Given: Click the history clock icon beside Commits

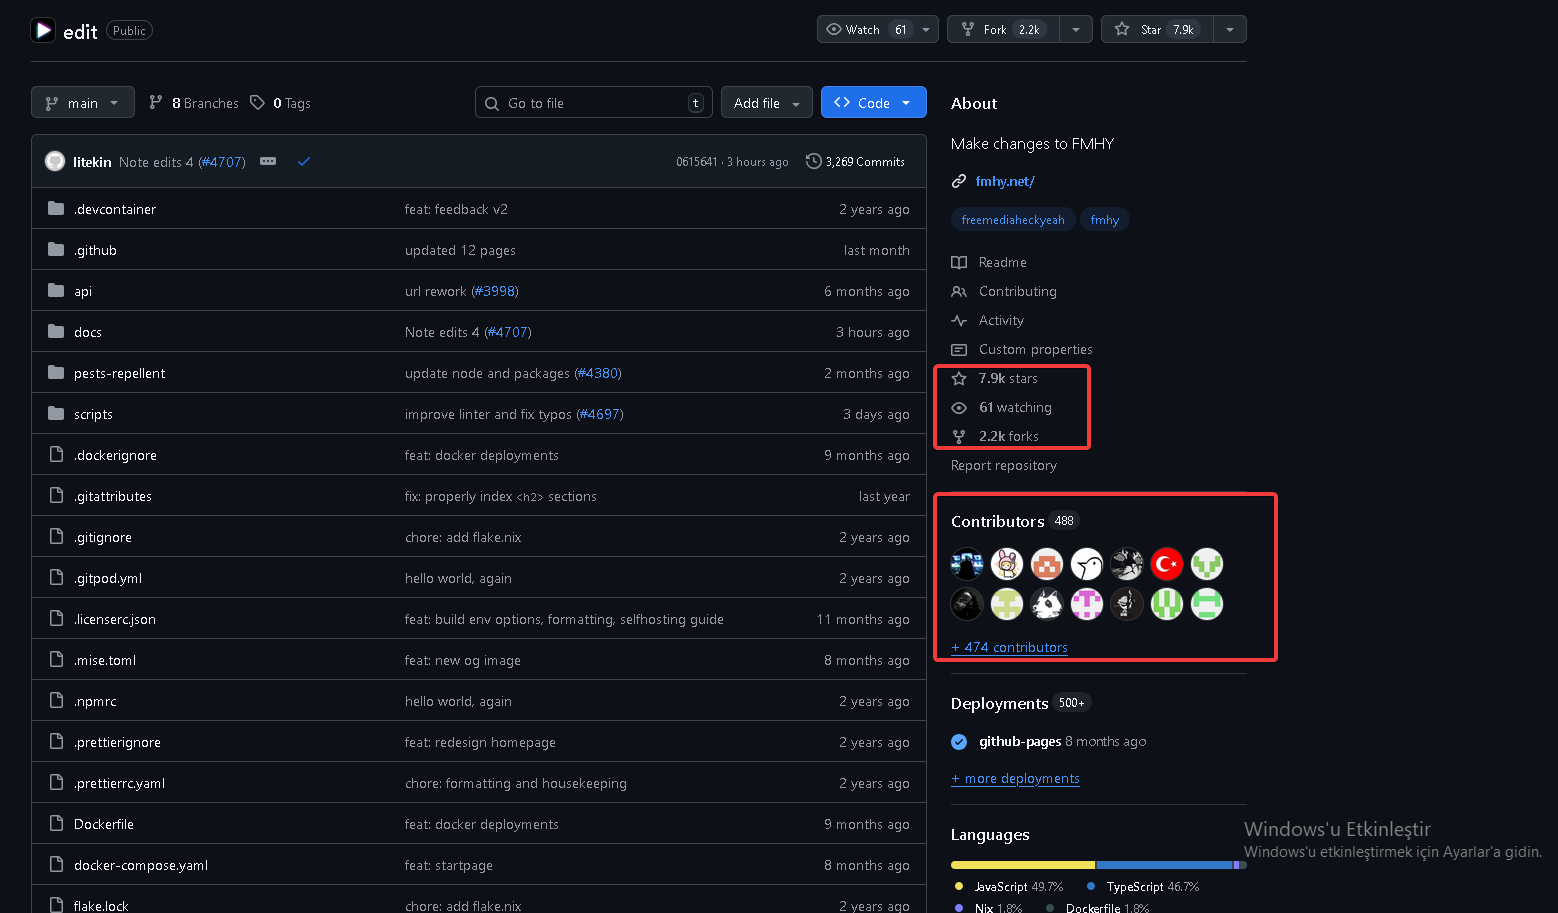Looking at the screenshot, I should point(814,161).
